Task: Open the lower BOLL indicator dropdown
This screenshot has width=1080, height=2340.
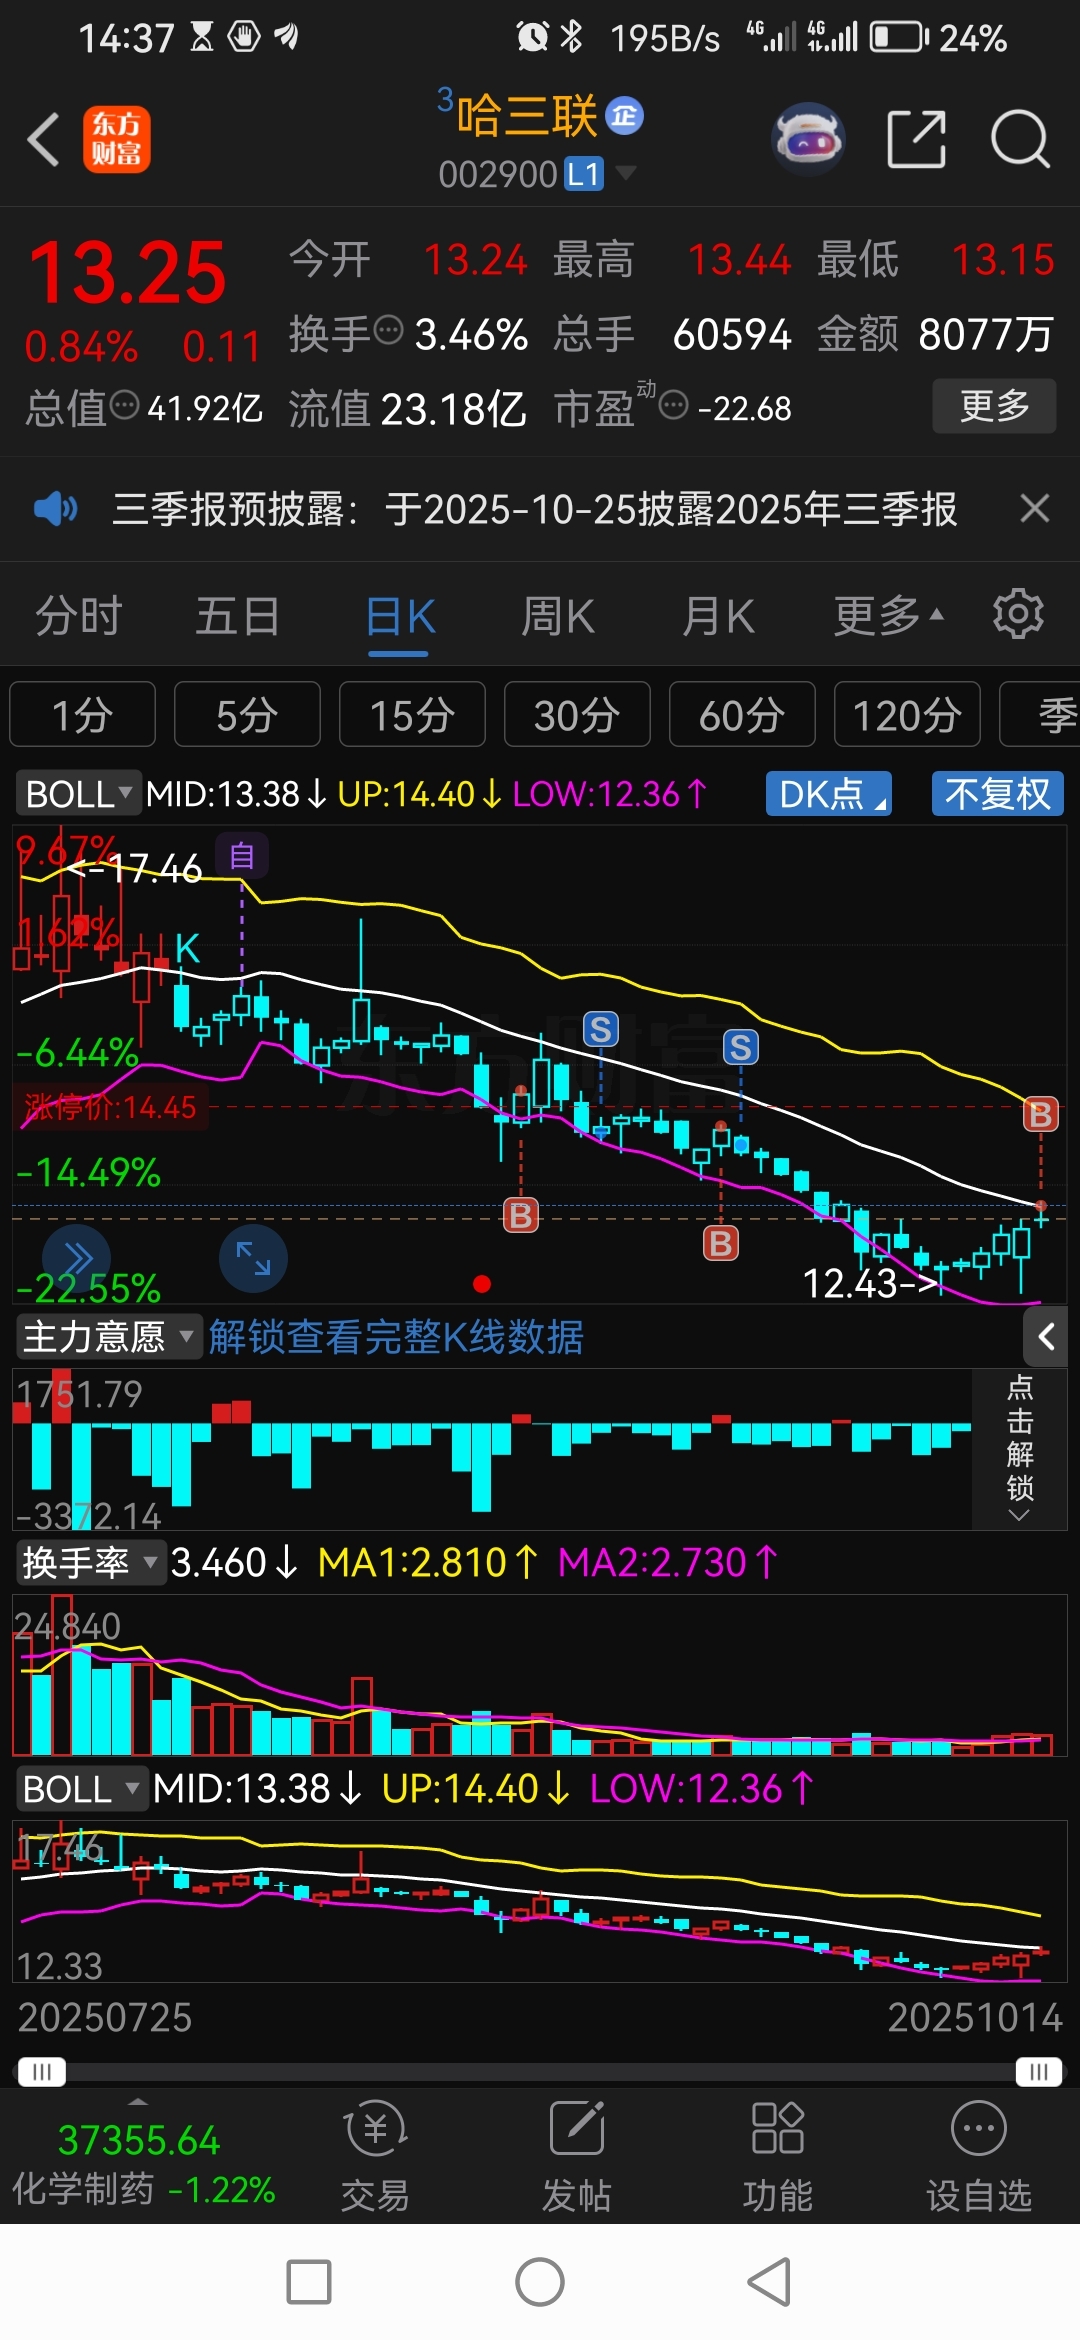Action: pos(82,1788)
